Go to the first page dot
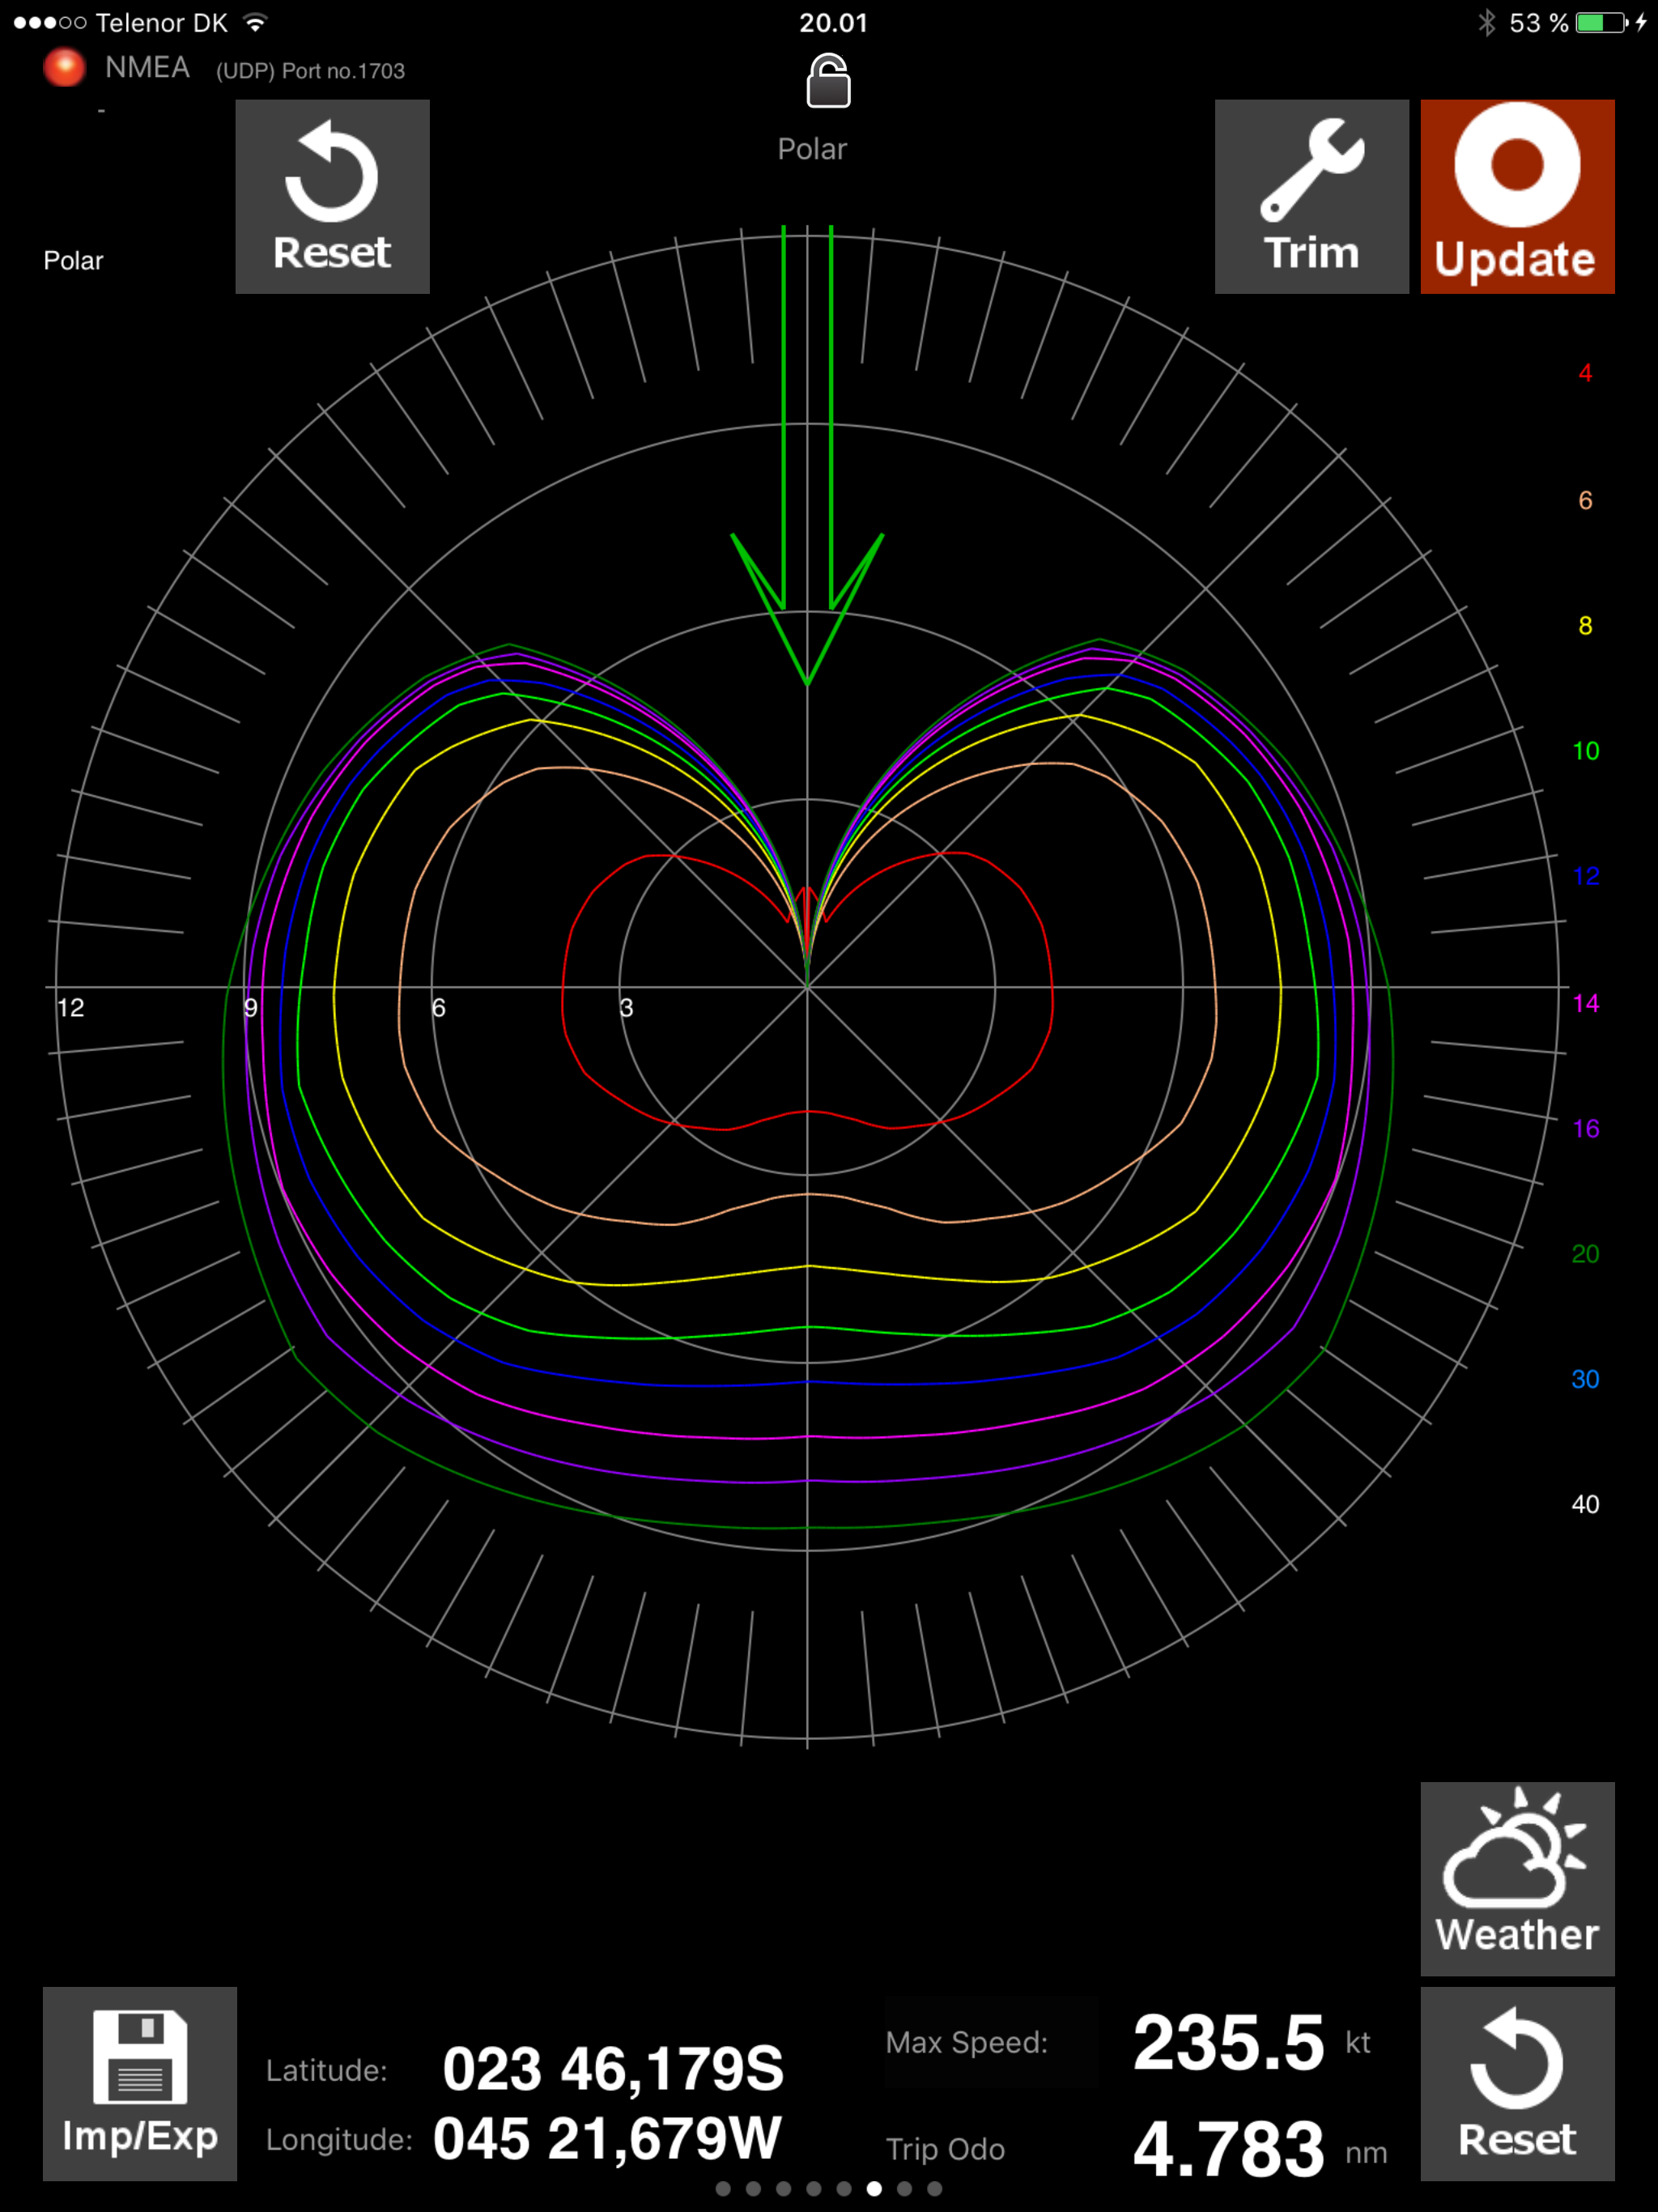The width and height of the screenshot is (1658, 2212). pos(723,2189)
